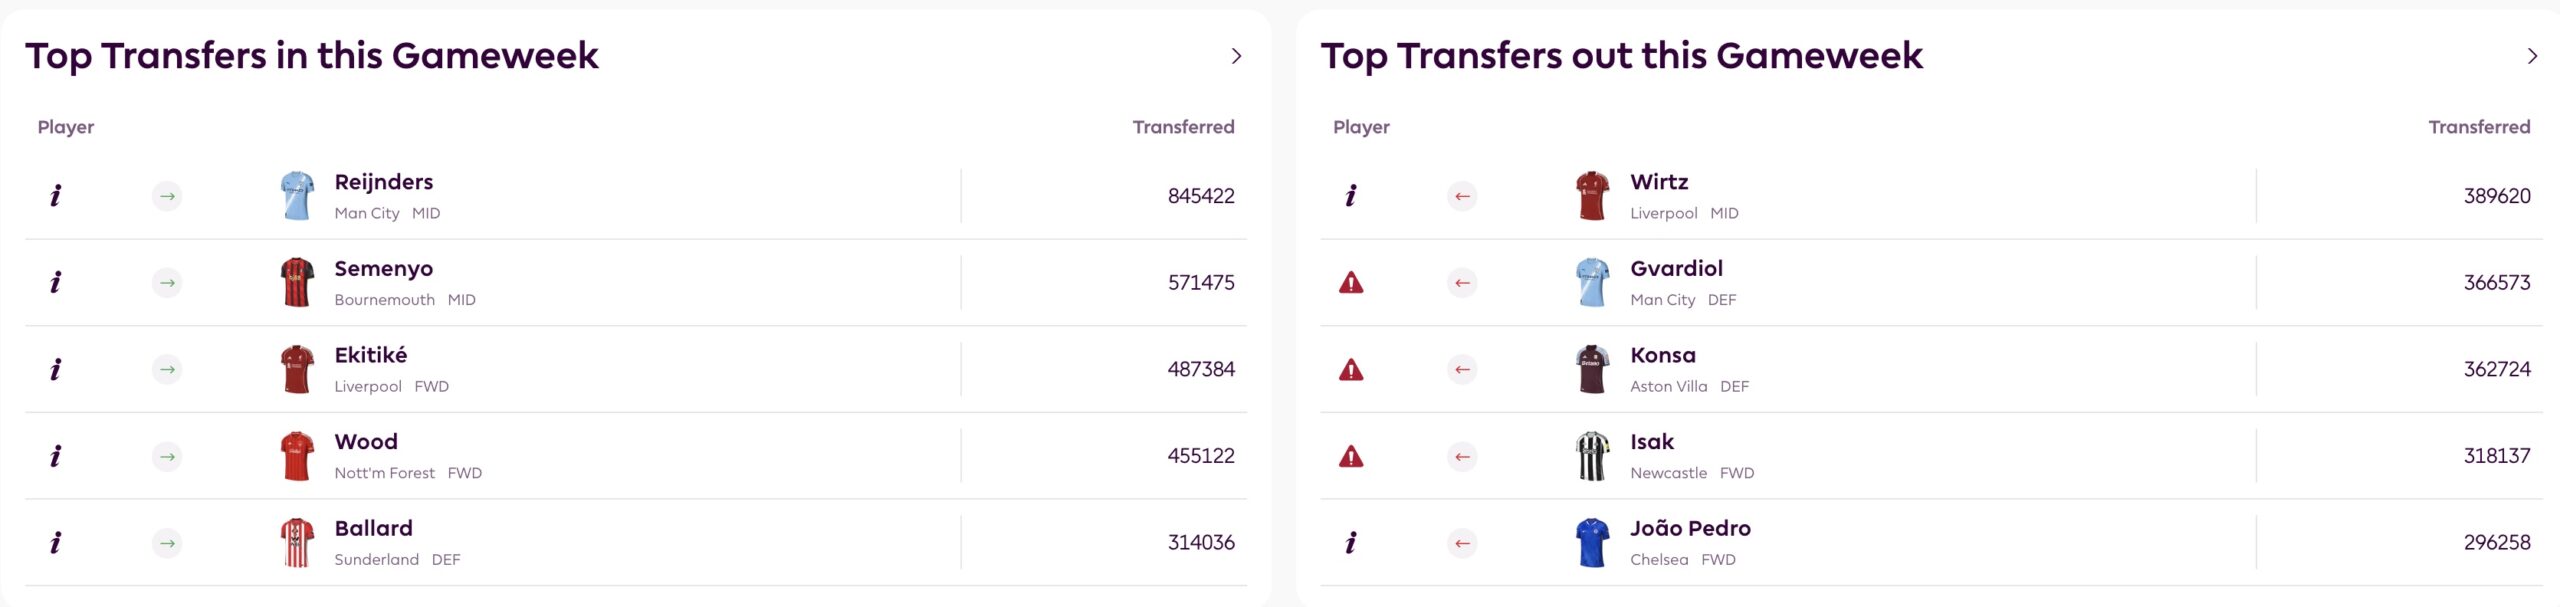Click Player column header in transfers out
The width and height of the screenshot is (2560, 607).
pos(1361,127)
